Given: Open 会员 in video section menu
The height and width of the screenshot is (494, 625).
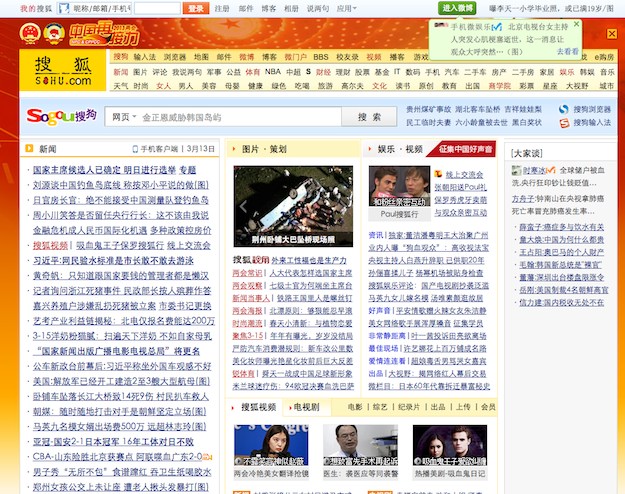Looking at the screenshot, I should click(x=488, y=407).
